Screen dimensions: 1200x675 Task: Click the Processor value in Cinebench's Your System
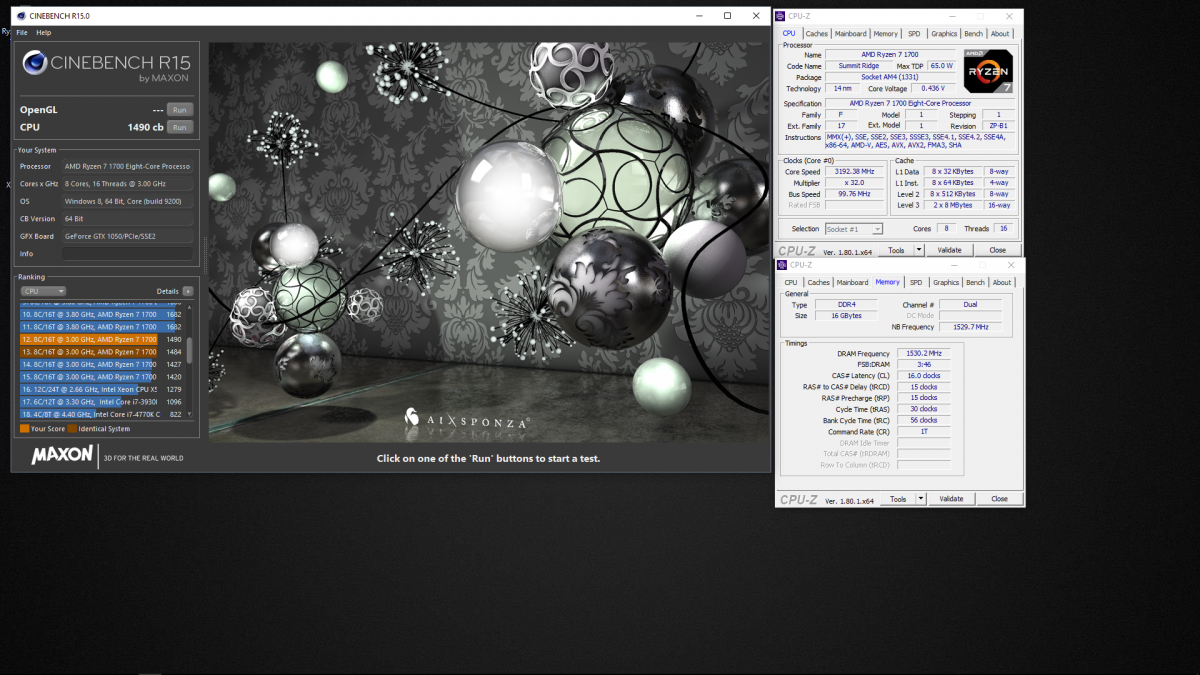pyautogui.click(x=127, y=166)
